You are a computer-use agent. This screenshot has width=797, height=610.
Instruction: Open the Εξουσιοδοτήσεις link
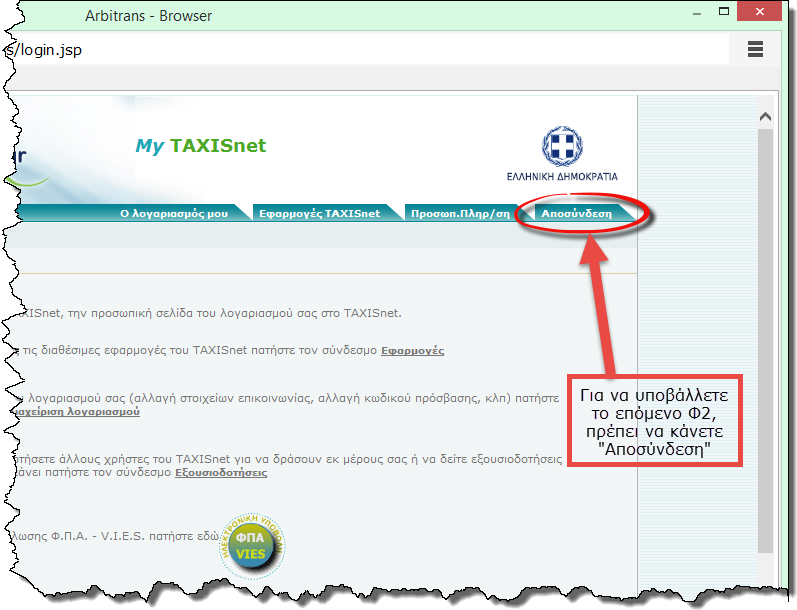point(221,473)
